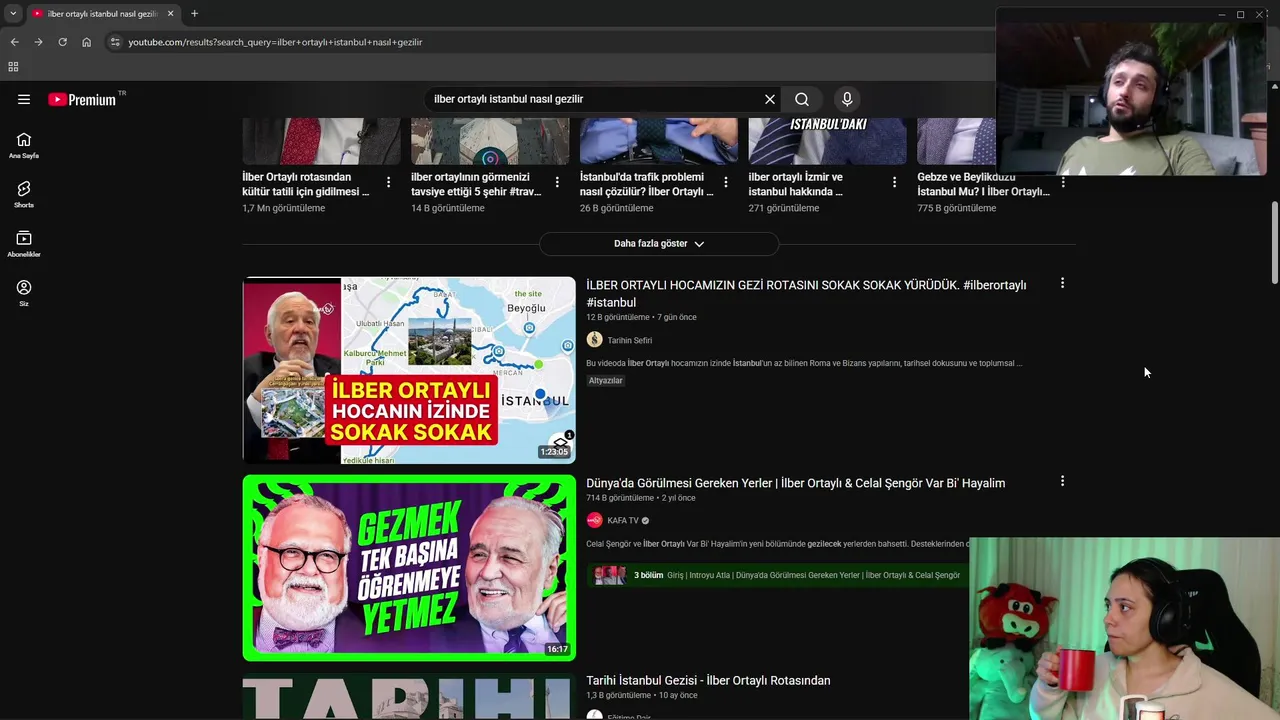Image resolution: width=1280 pixels, height=720 pixels.
Task: Click the browser back arrow
Action: pos(14,42)
